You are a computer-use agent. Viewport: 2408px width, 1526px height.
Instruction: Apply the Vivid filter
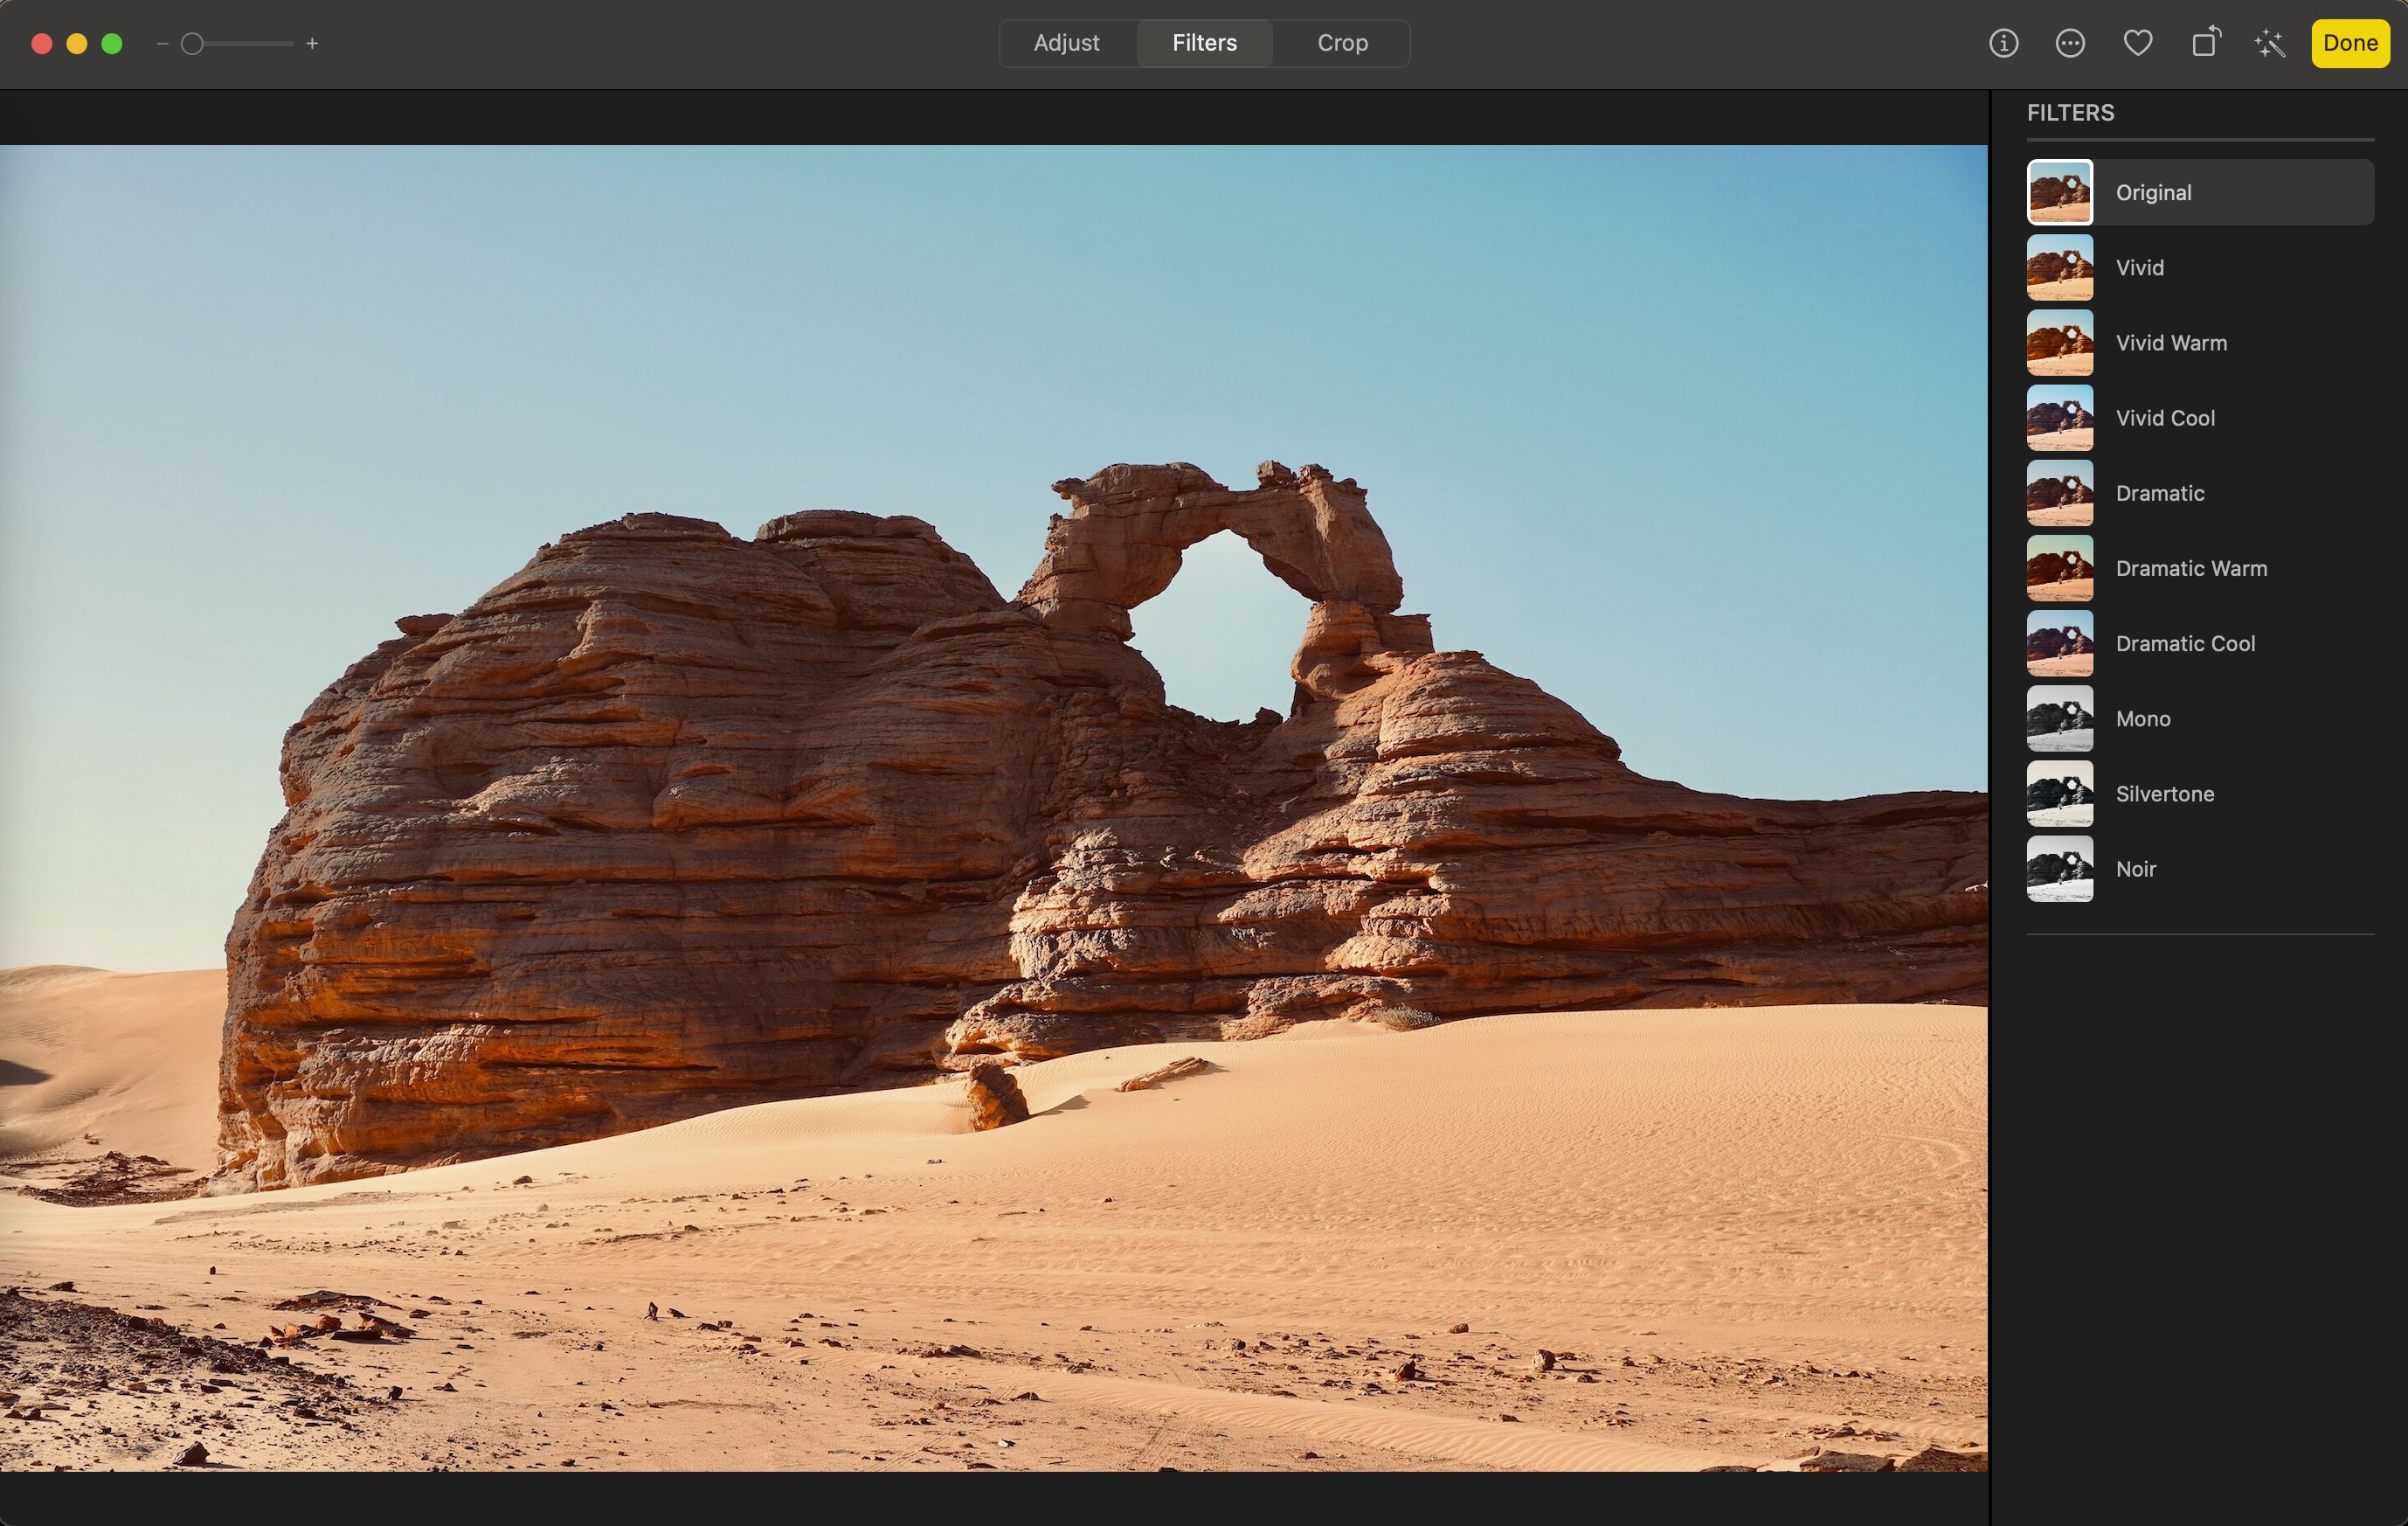2139,268
